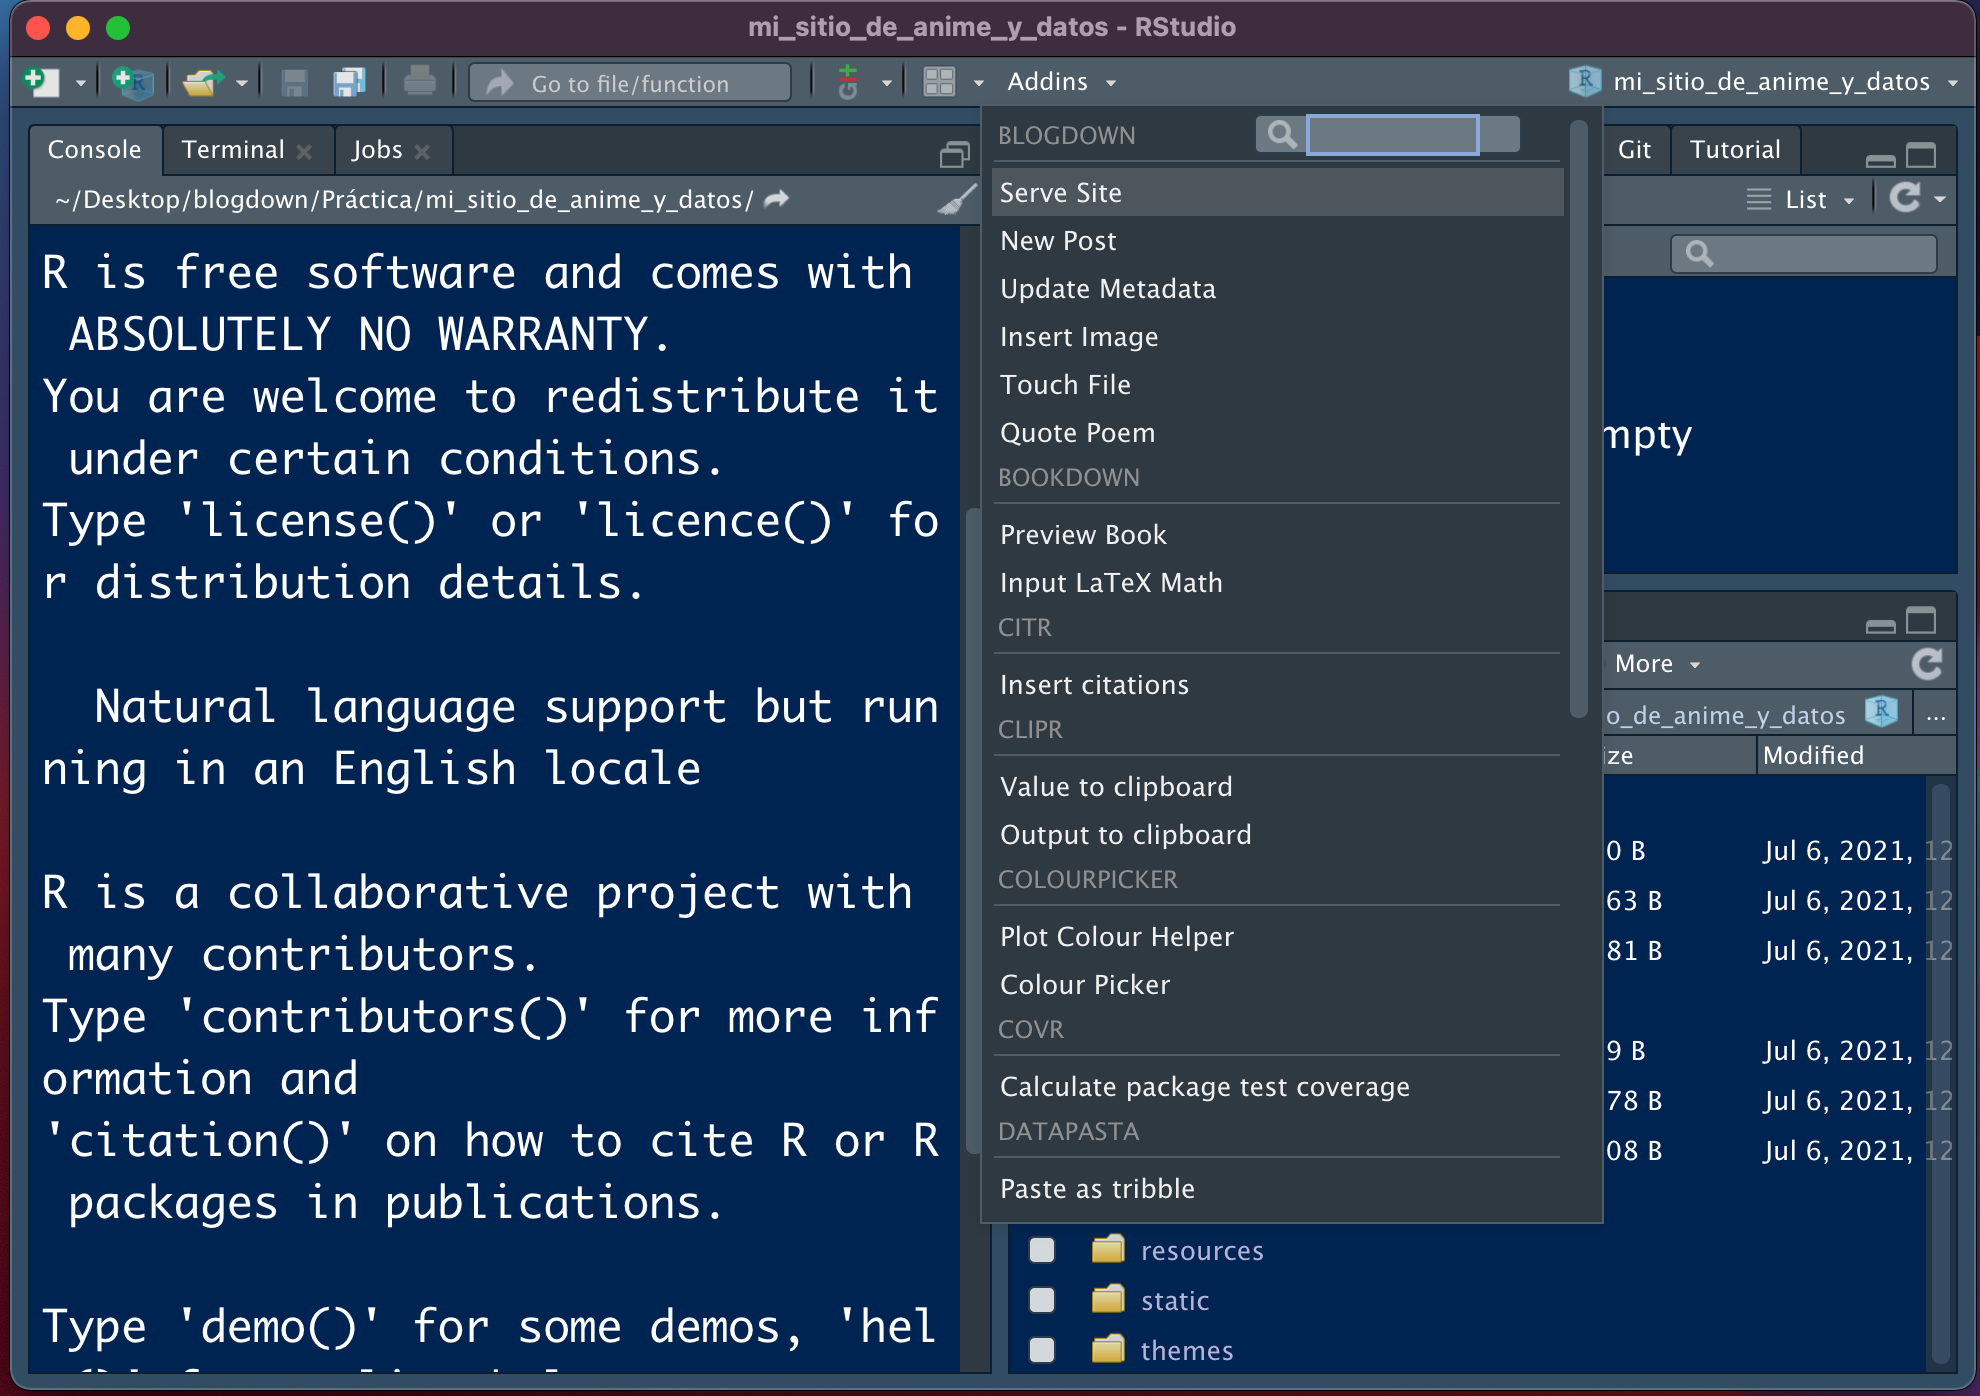This screenshot has width=1980, height=1396.
Task: Click Colour Picker addin entry
Action: tap(1085, 985)
